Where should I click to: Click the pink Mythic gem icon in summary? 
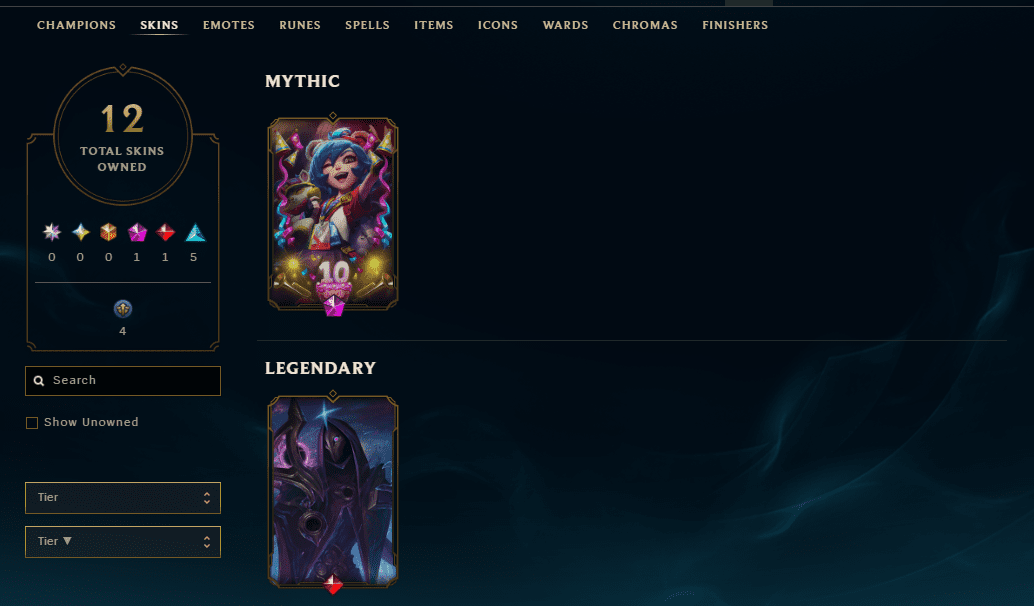pos(137,232)
